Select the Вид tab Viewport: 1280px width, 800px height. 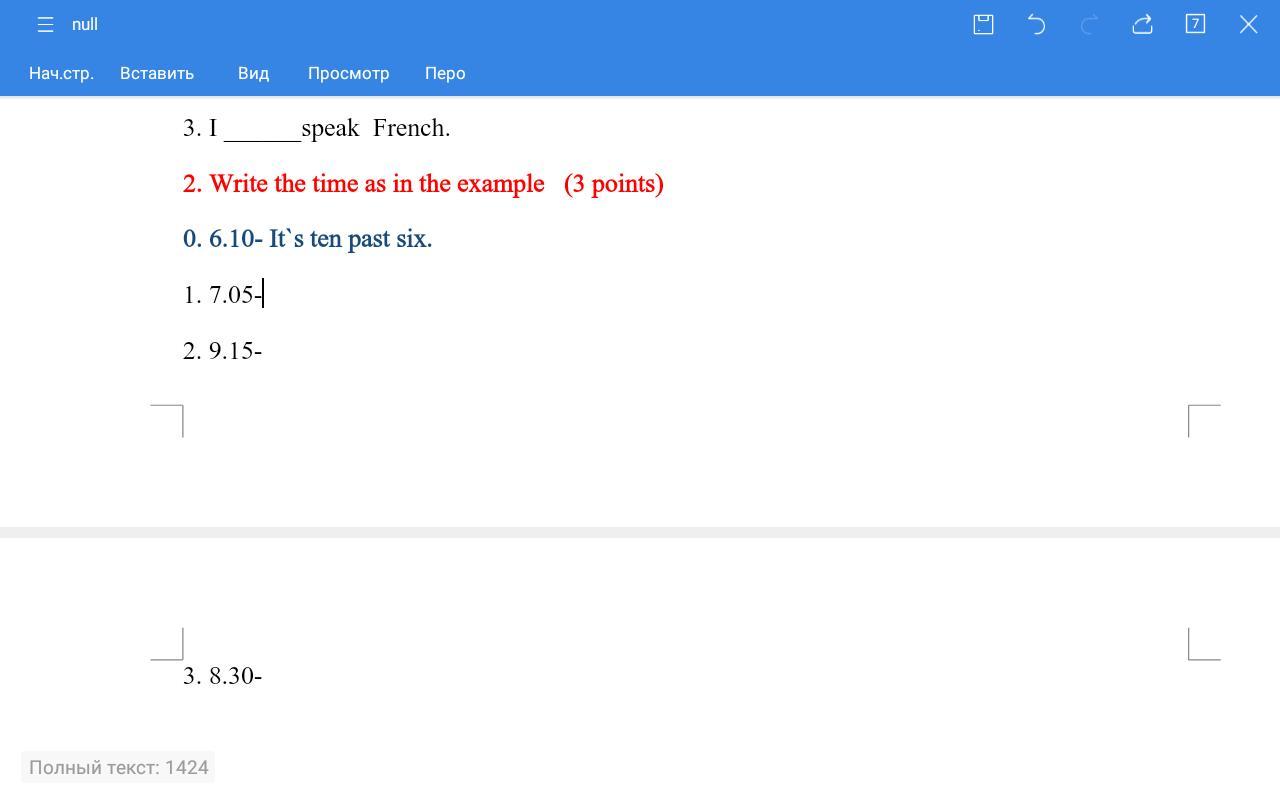253,73
